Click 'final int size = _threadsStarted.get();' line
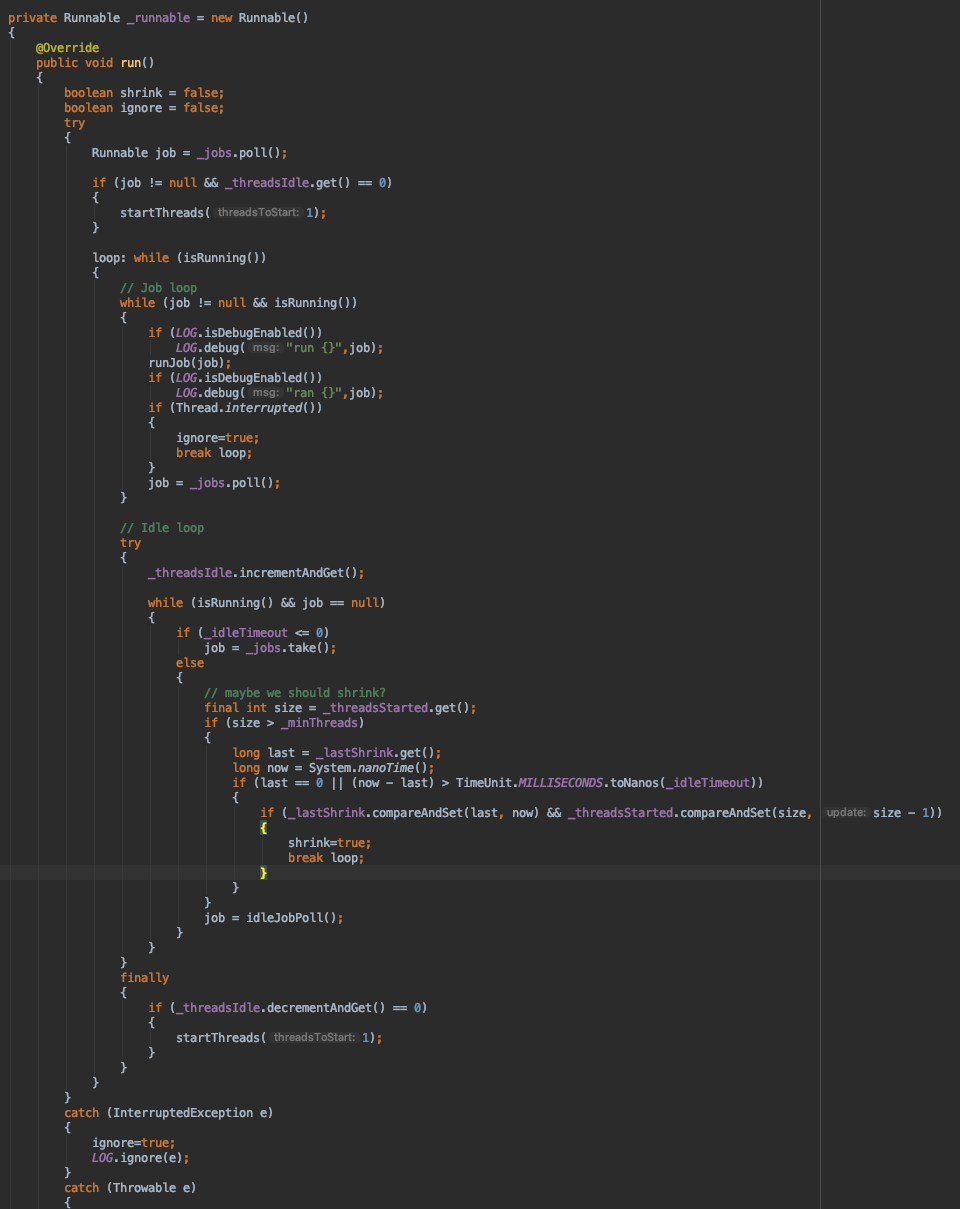 pyautogui.click(x=340, y=708)
